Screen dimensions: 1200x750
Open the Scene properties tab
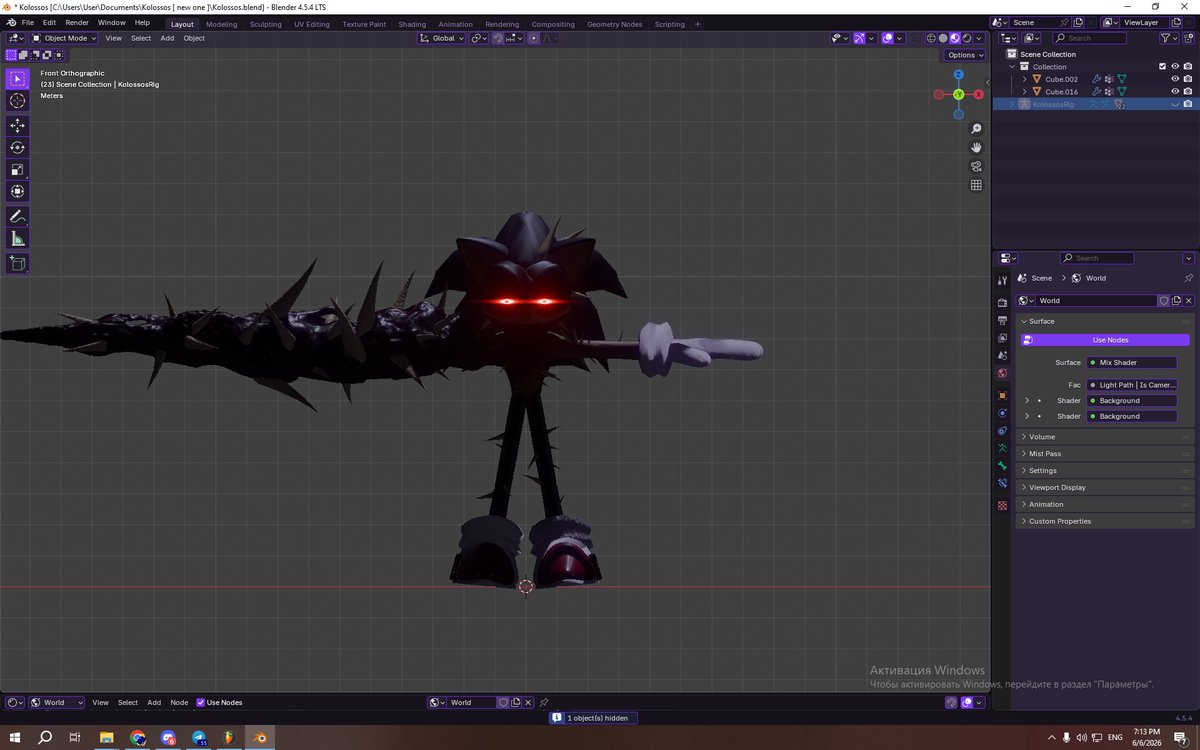point(1002,356)
